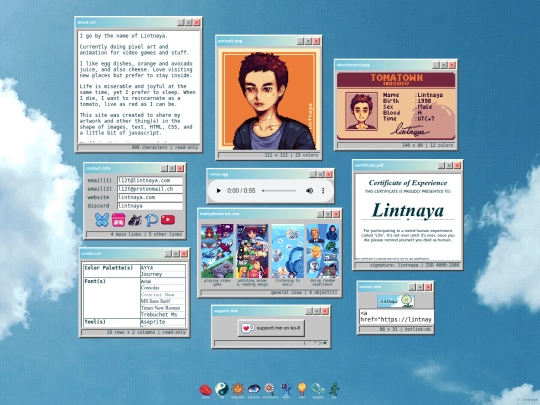Open the orange sun icon in the dock

point(238,389)
